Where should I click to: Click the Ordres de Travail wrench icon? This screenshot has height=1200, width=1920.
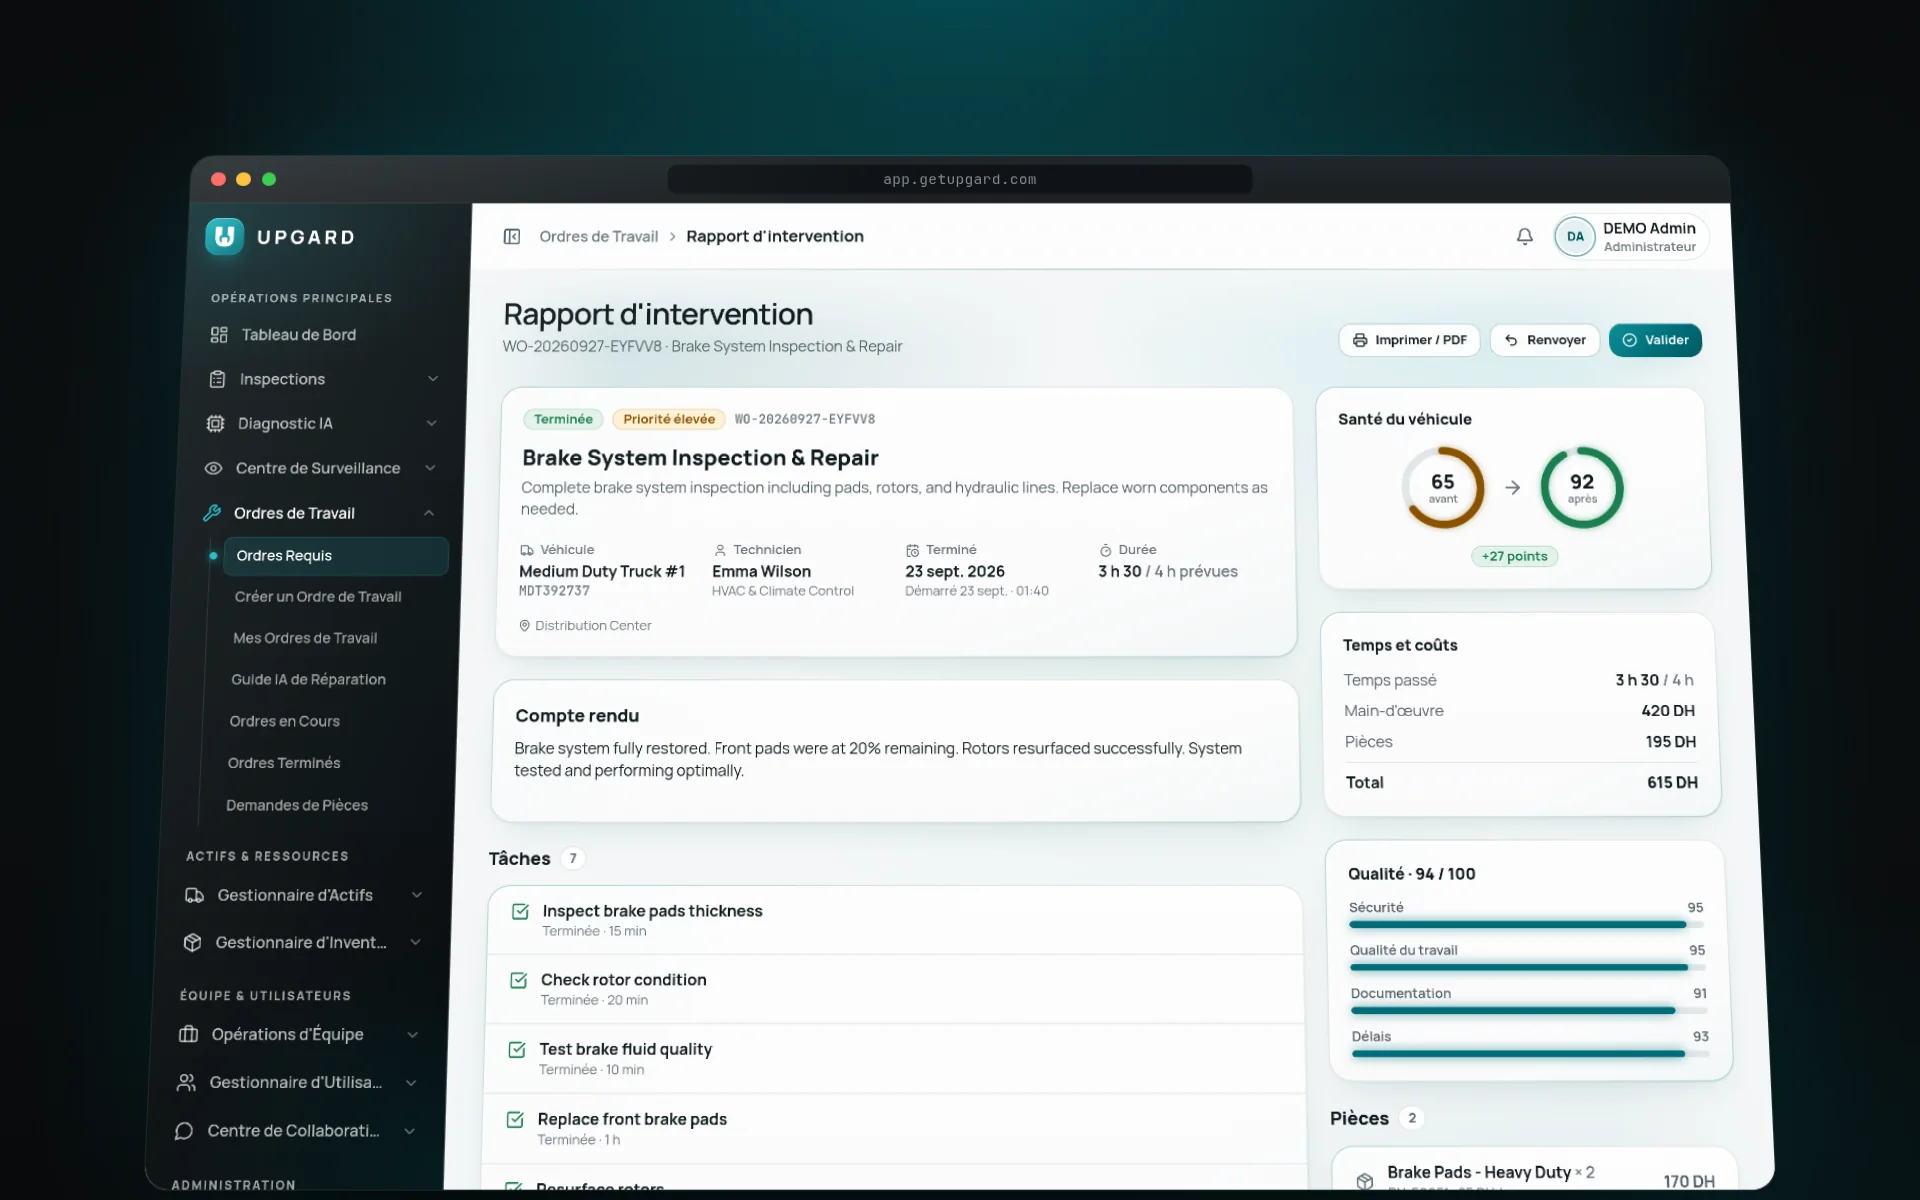point(211,513)
